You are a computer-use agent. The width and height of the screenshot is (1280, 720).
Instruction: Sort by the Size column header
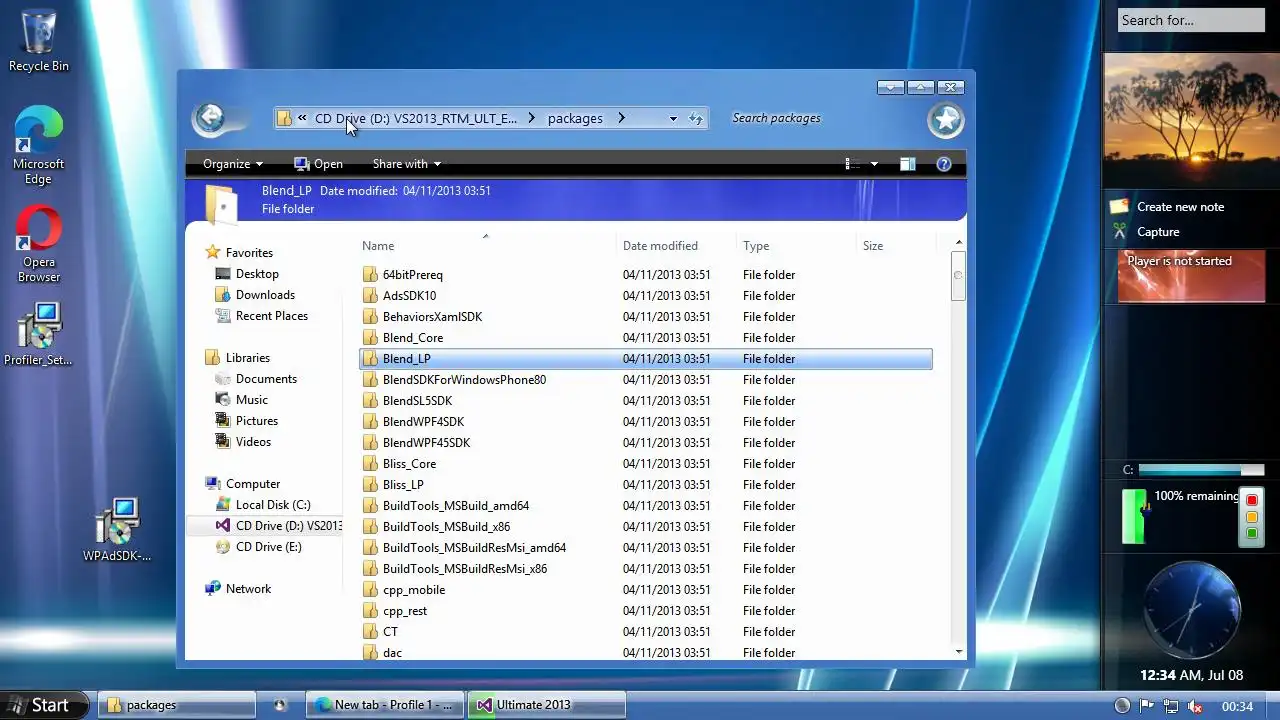897,245
